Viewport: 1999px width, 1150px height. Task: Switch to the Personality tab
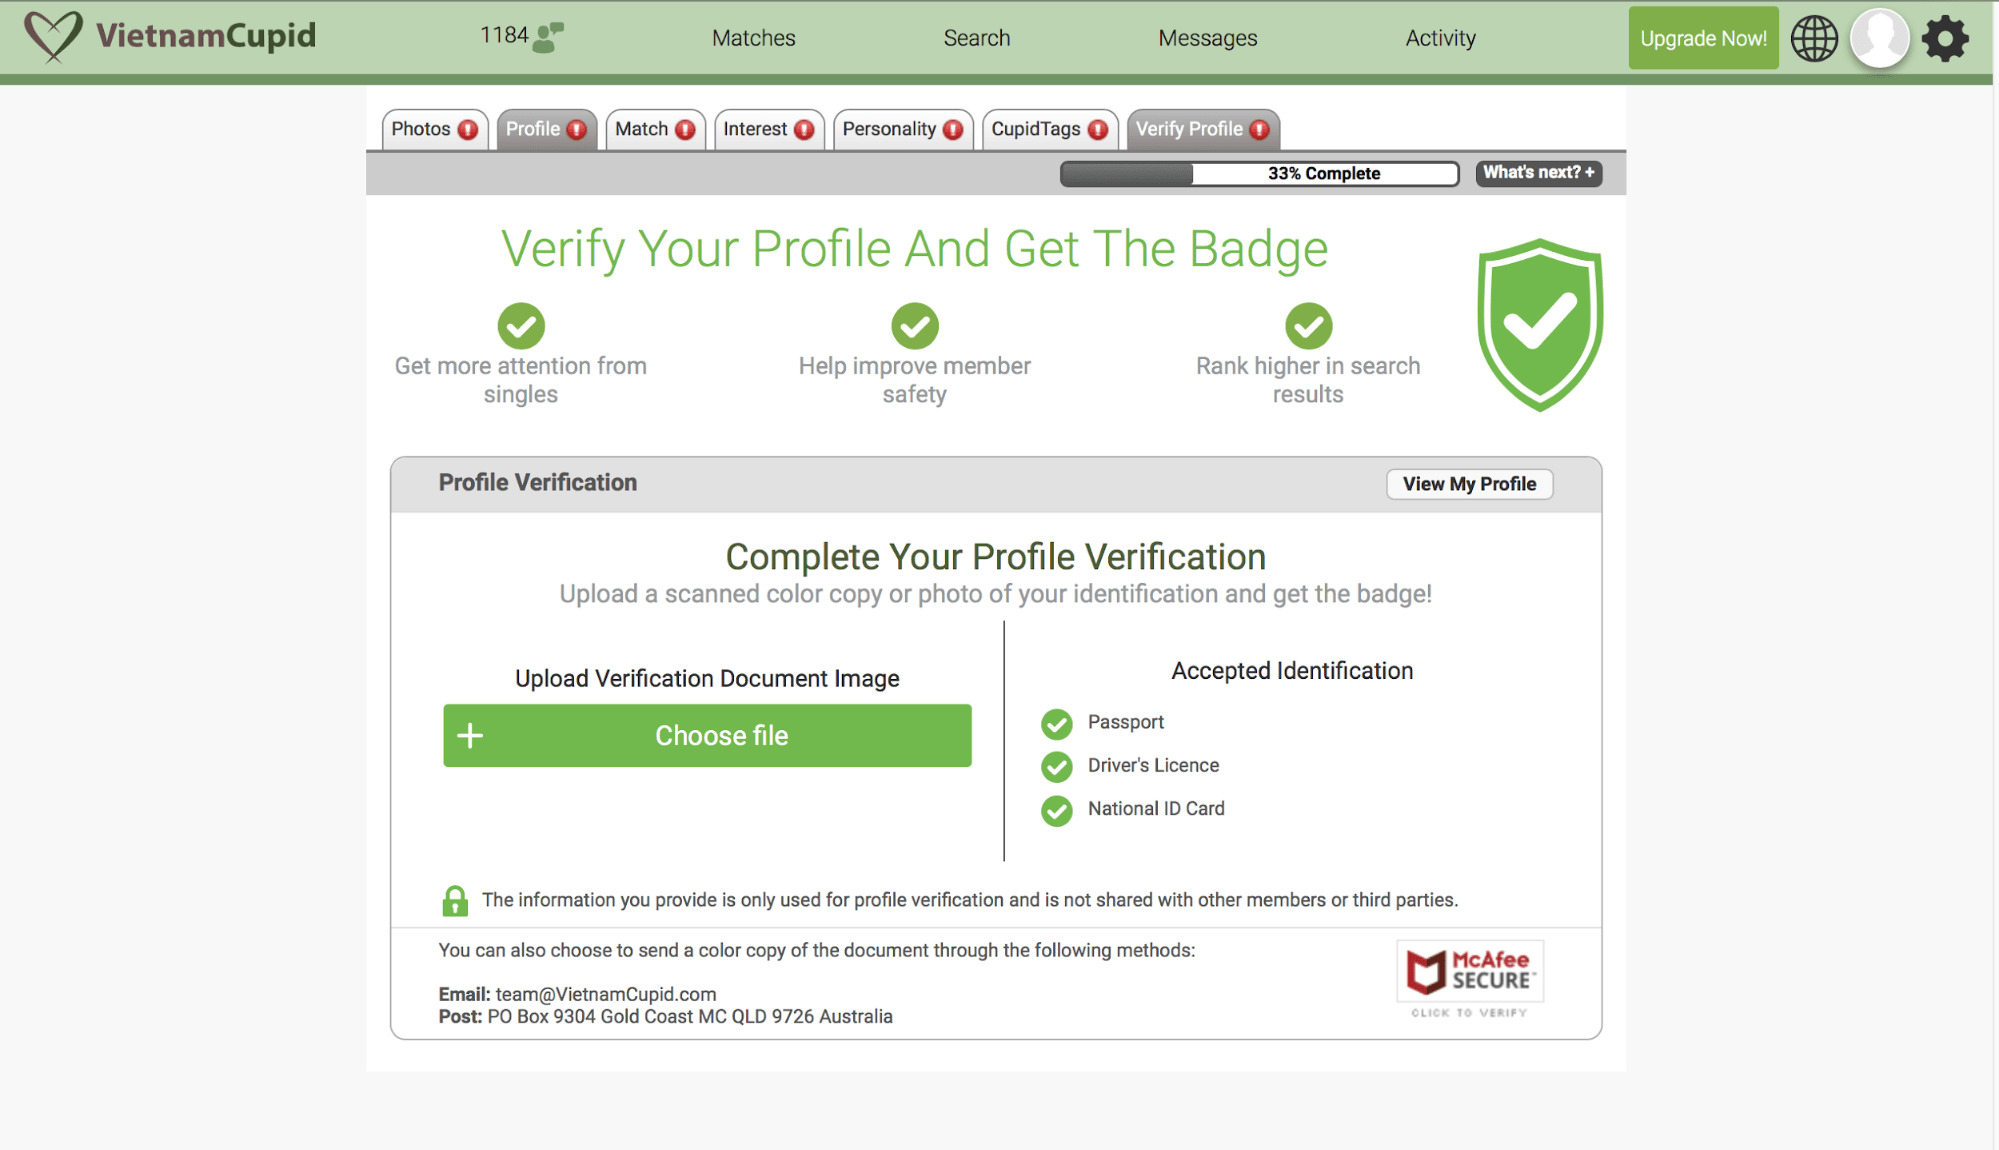[902, 130]
